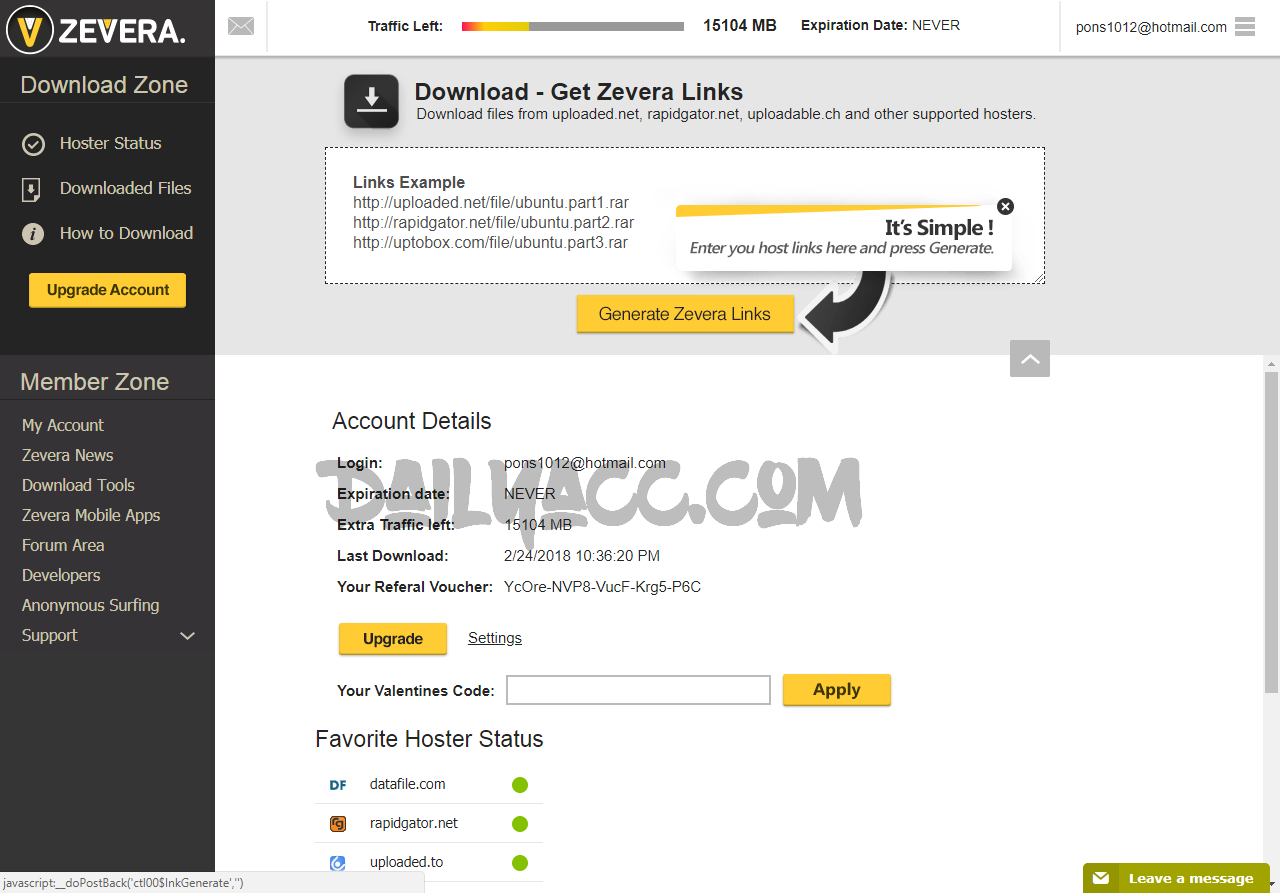Click the envelope icon in Leave a message
This screenshot has height=893, width=1280.
pyautogui.click(x=1100, y=879)
